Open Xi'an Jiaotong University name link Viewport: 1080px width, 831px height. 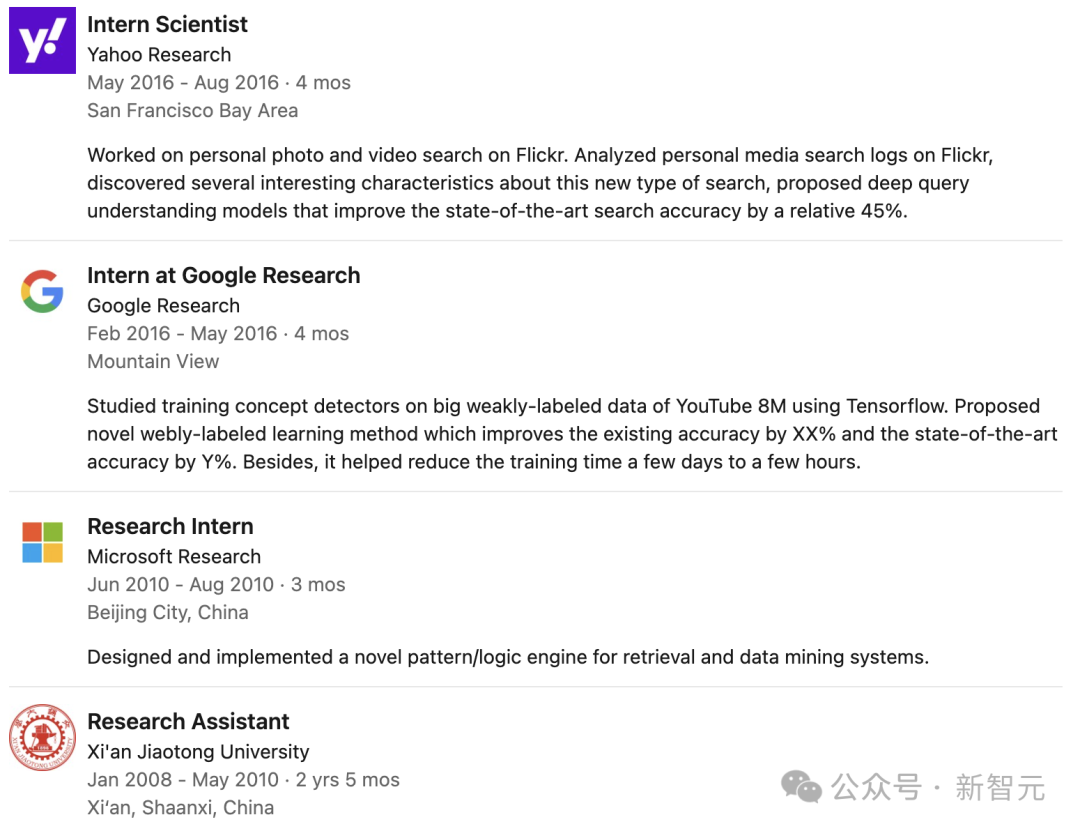pos(198,752)
